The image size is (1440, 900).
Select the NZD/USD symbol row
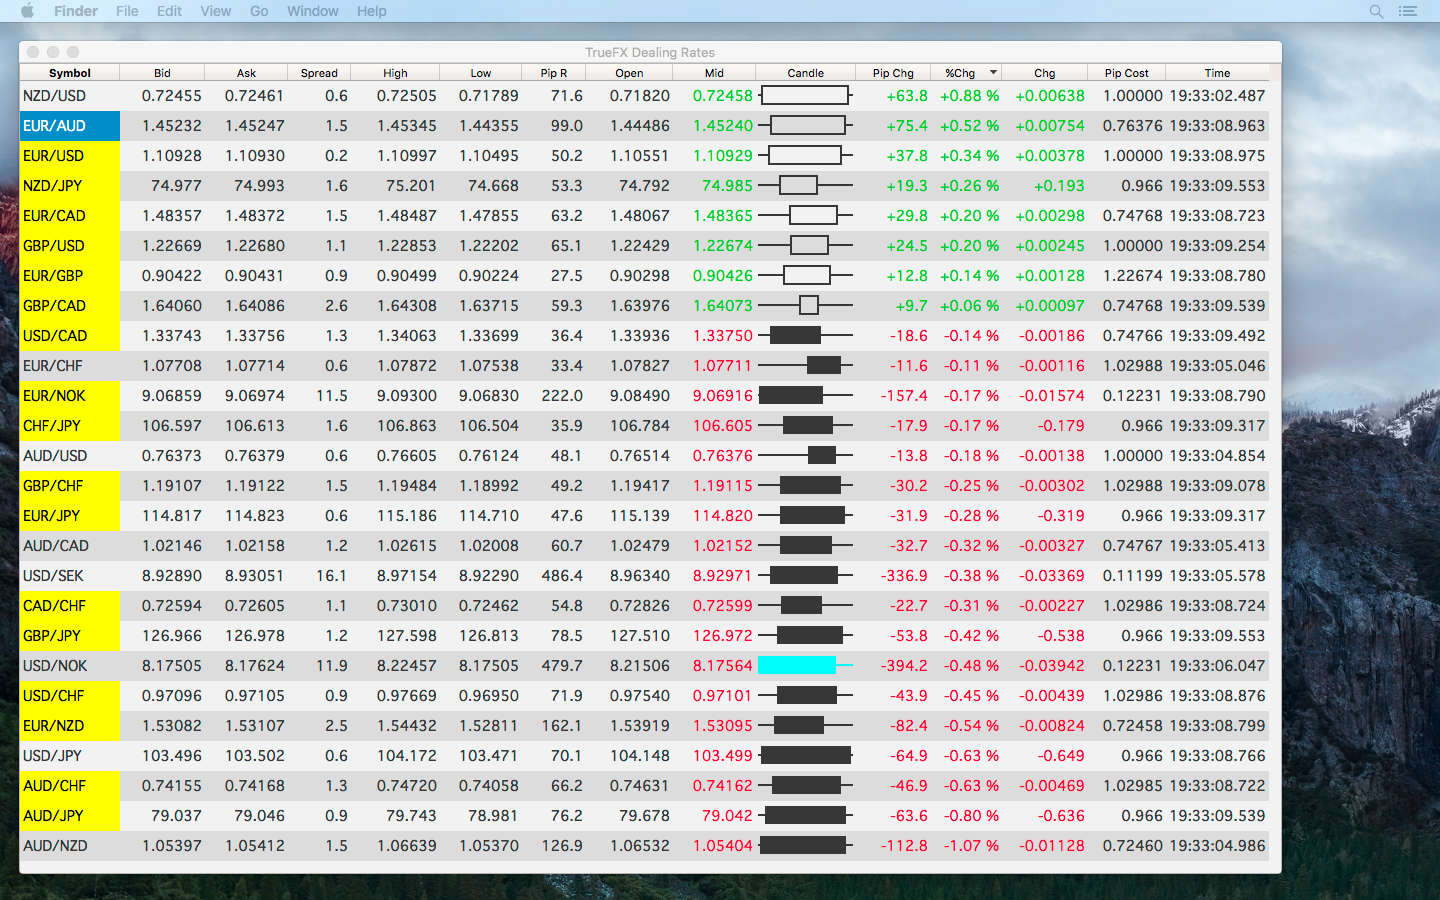click(x=644, y=96)
